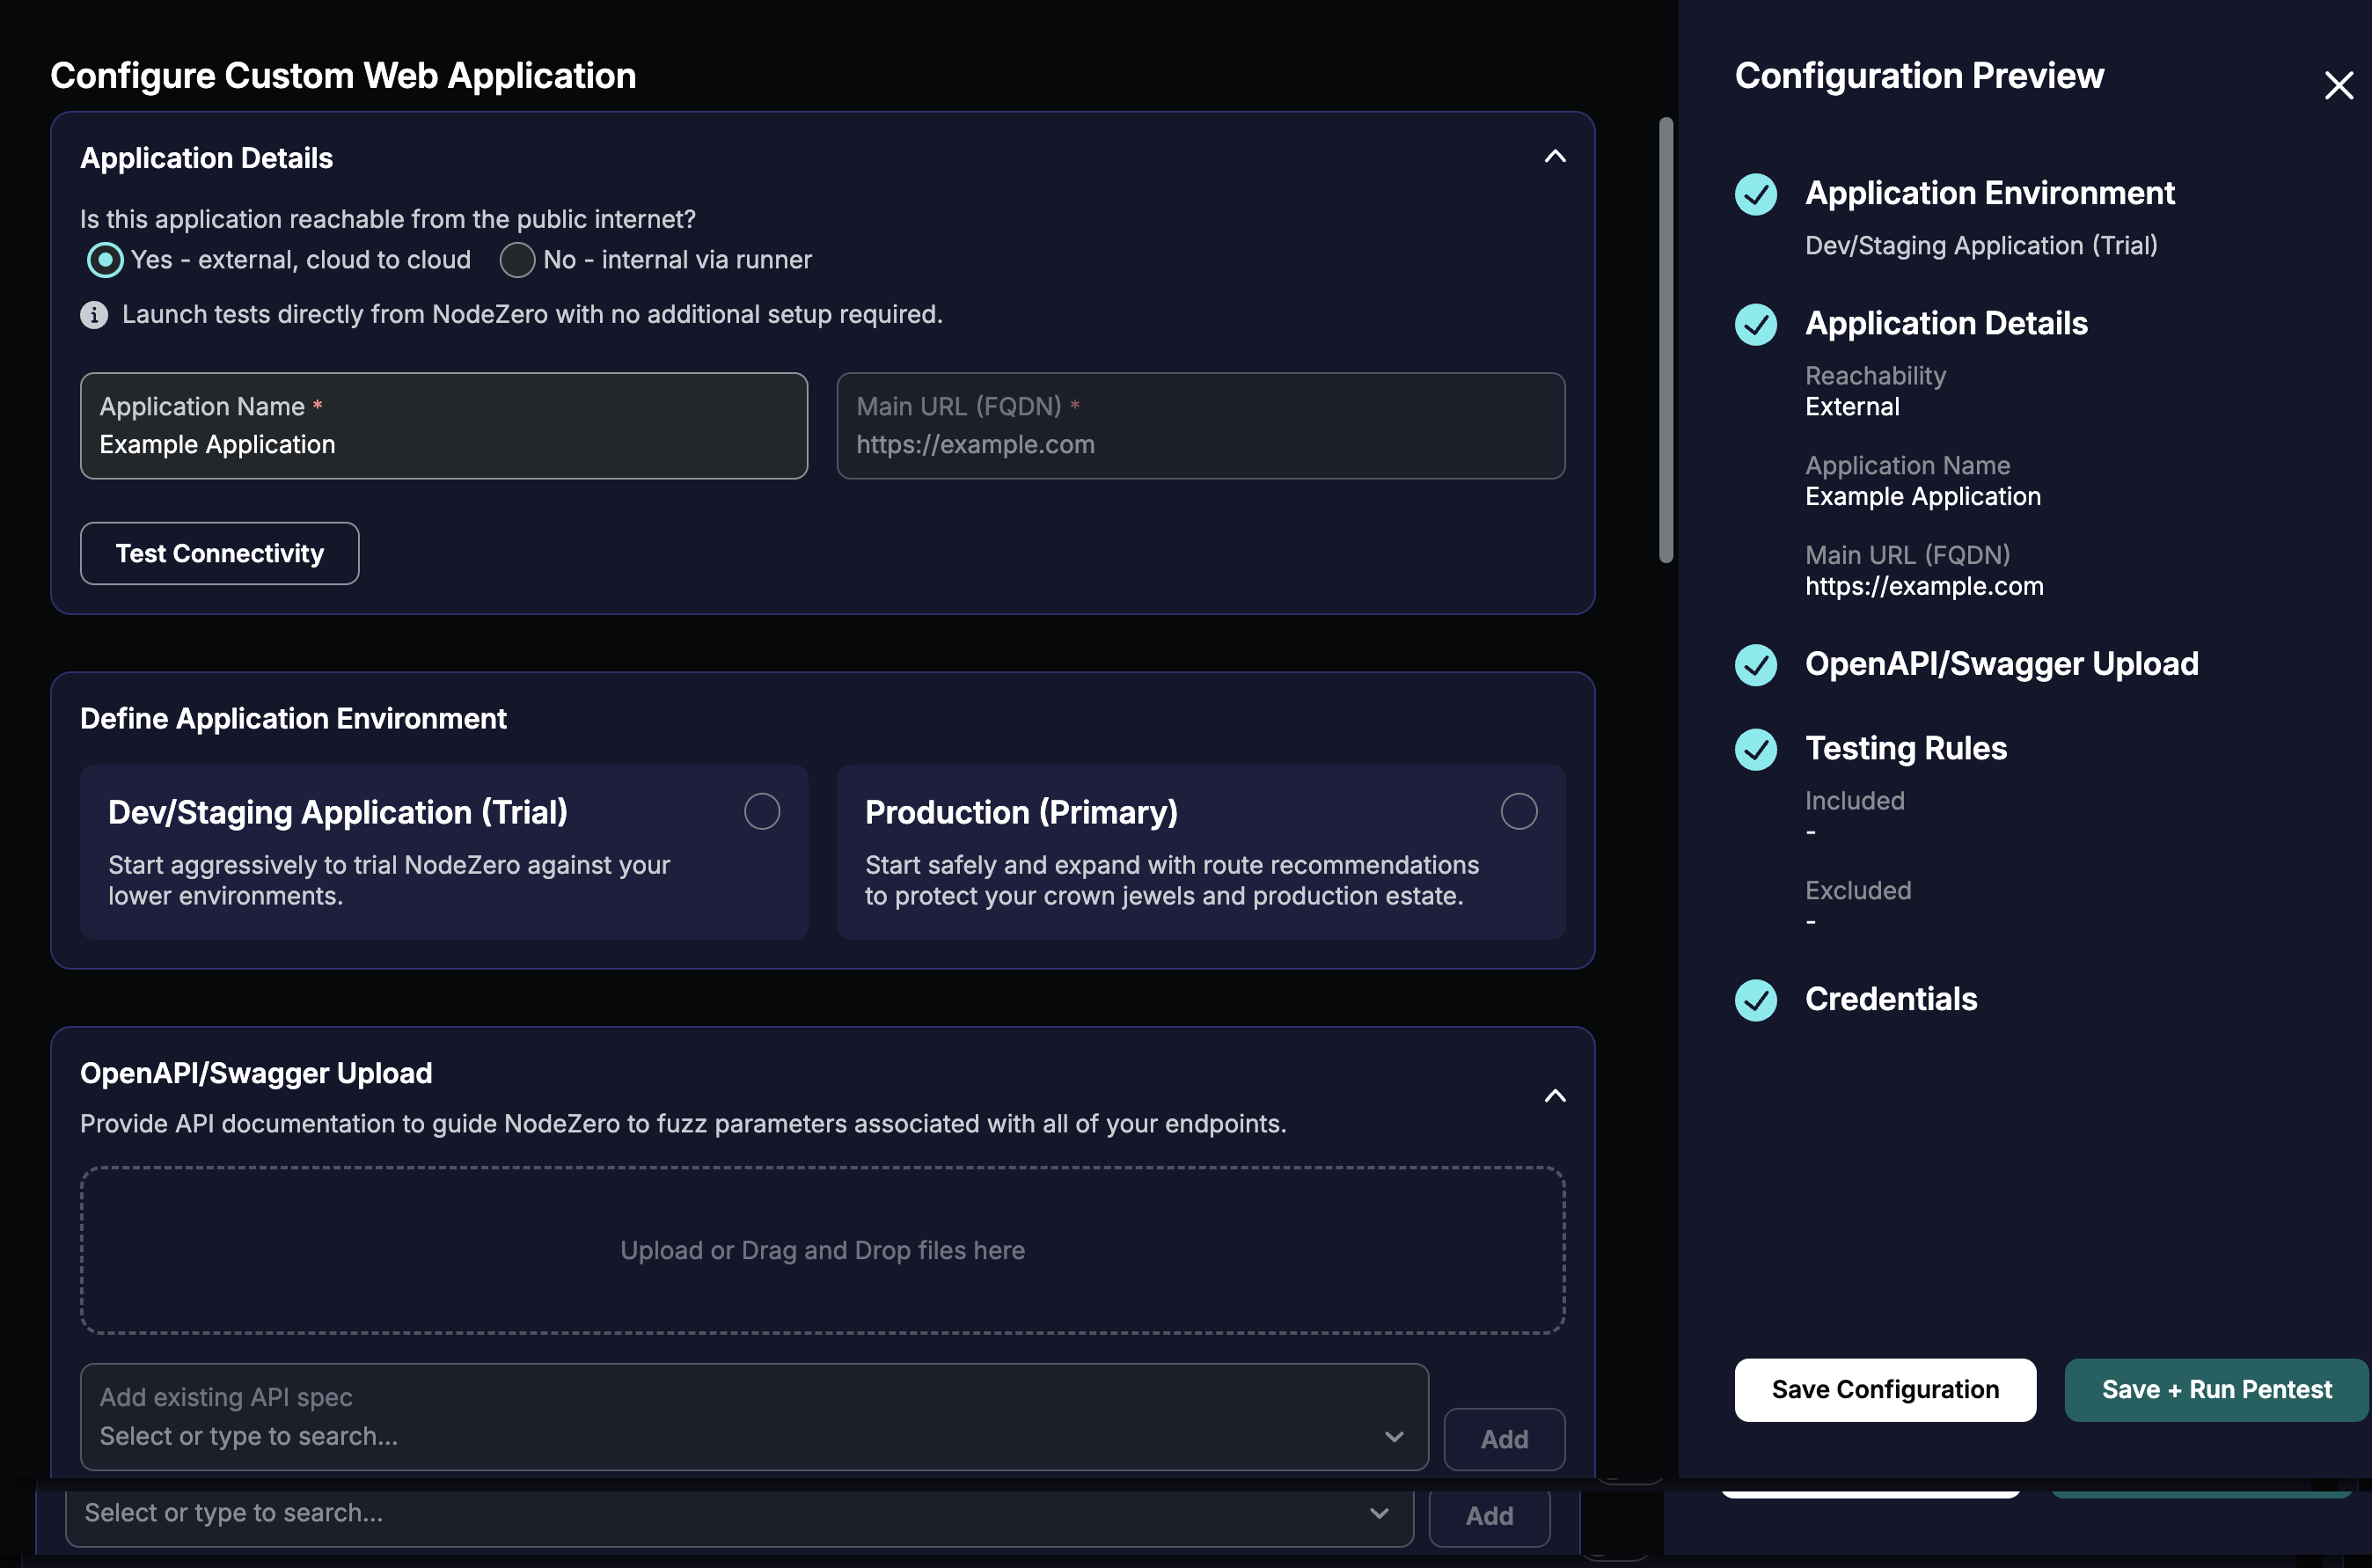Screen dimensions: 2372x1568
Task: Click Add next to existing API spec
Action: coord(1504,1439)
